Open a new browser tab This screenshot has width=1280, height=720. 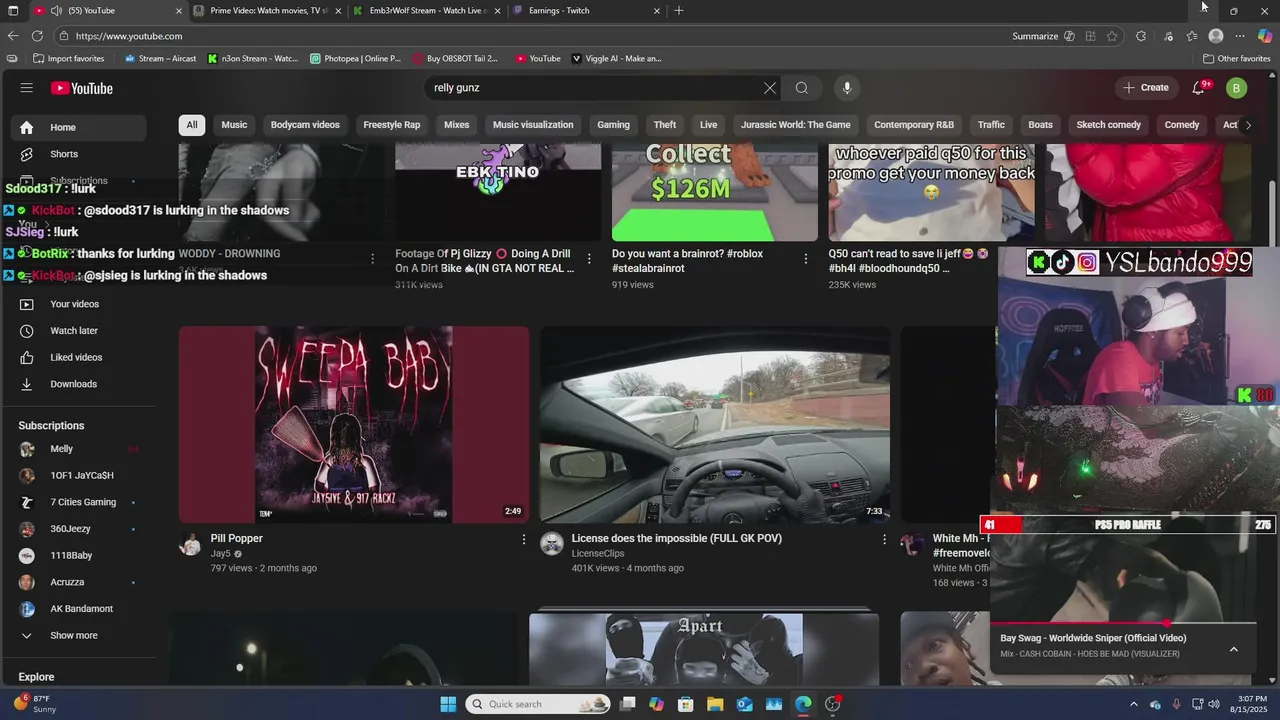click(x=679, y=10)
